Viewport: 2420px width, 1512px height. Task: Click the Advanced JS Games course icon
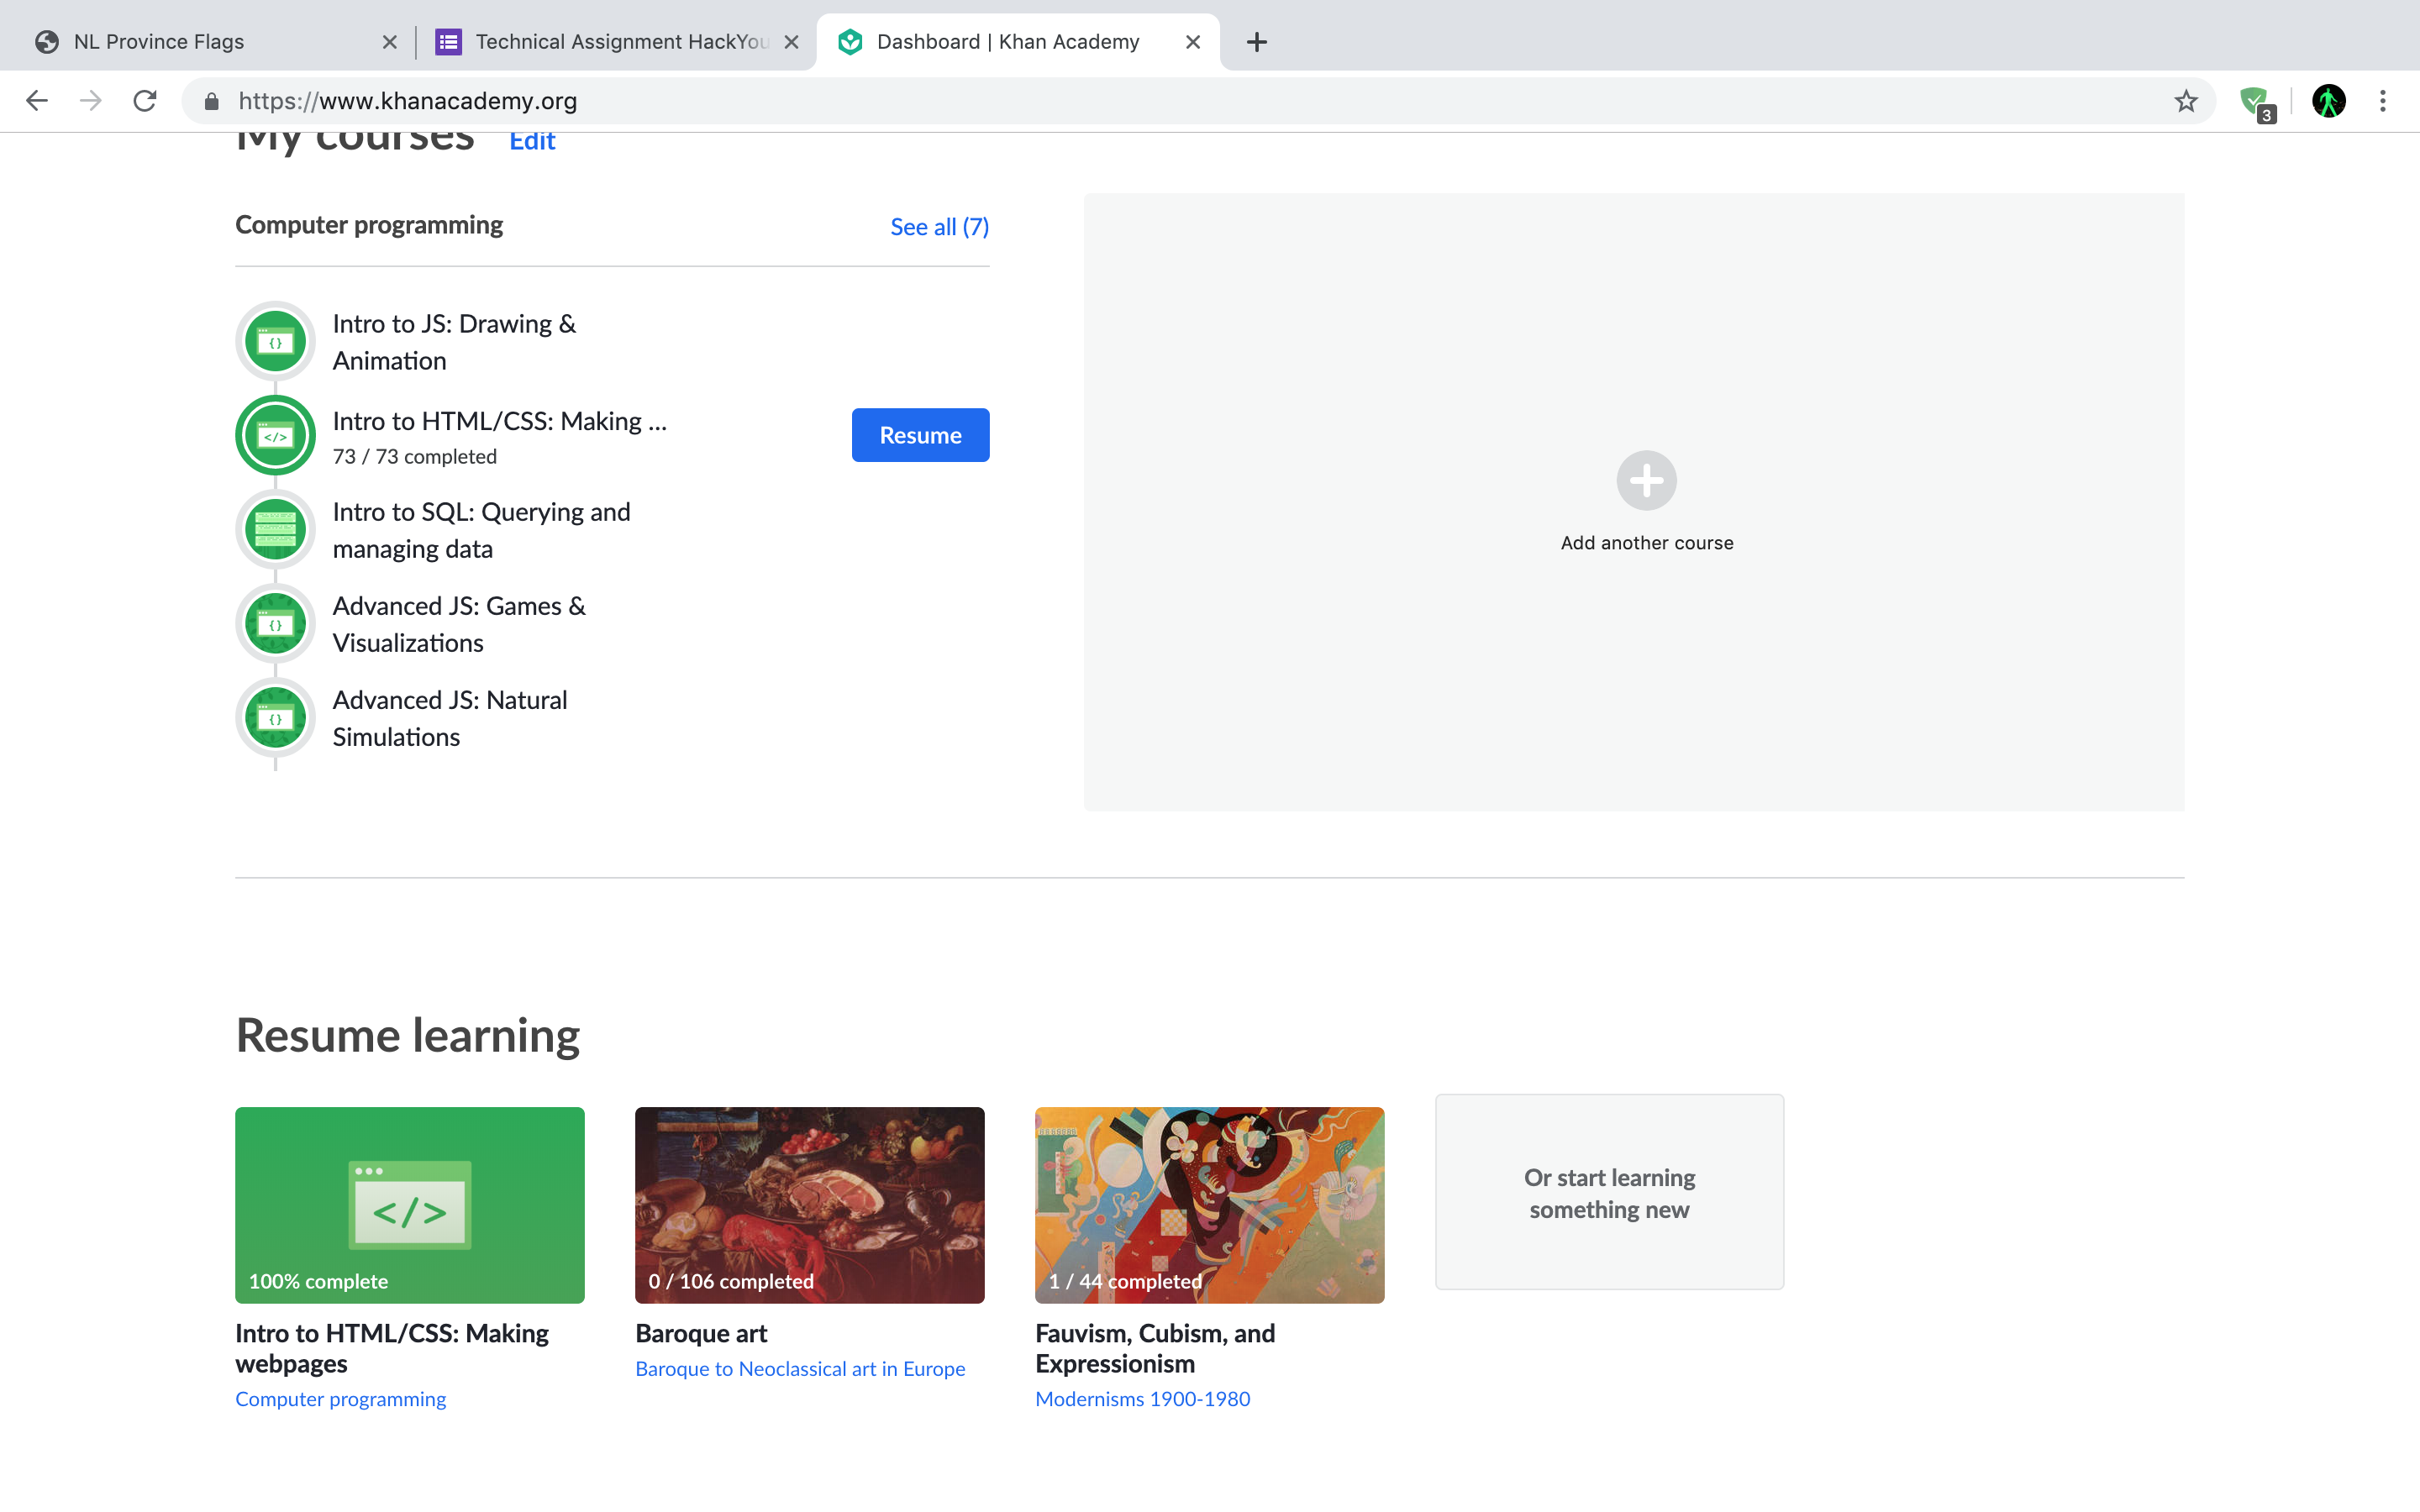pos(275,623)
